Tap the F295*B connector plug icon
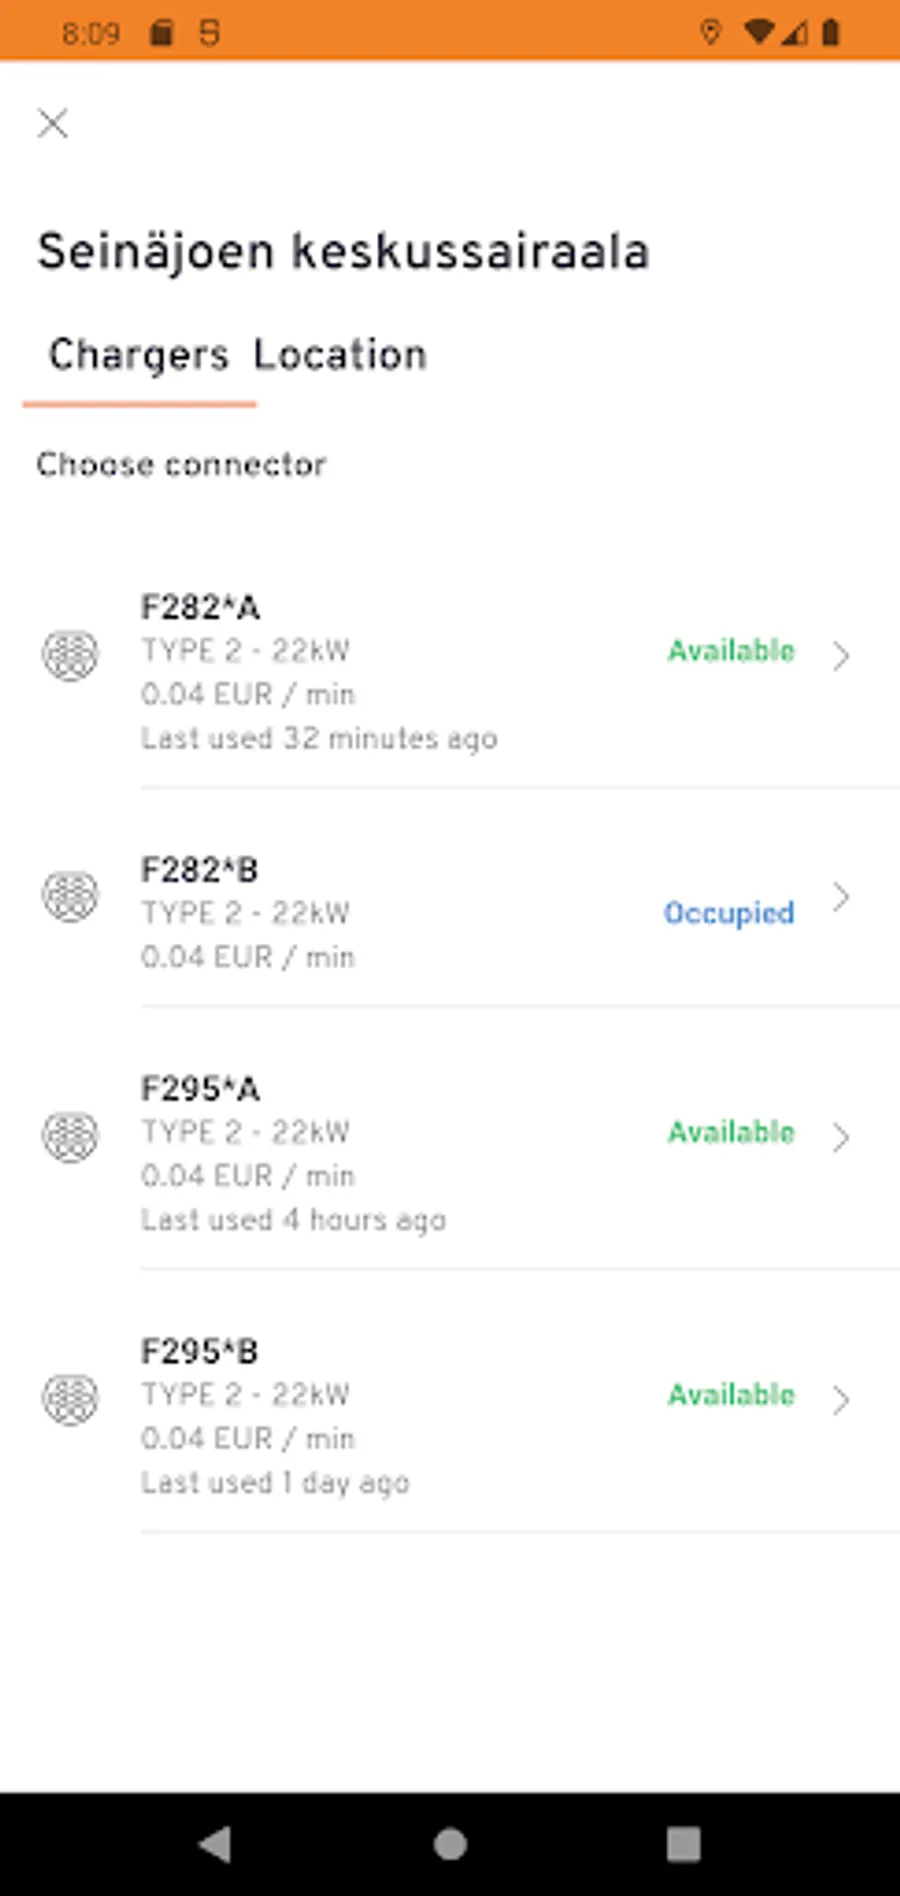This screenshot has height=1896, width=900. 70,1398
